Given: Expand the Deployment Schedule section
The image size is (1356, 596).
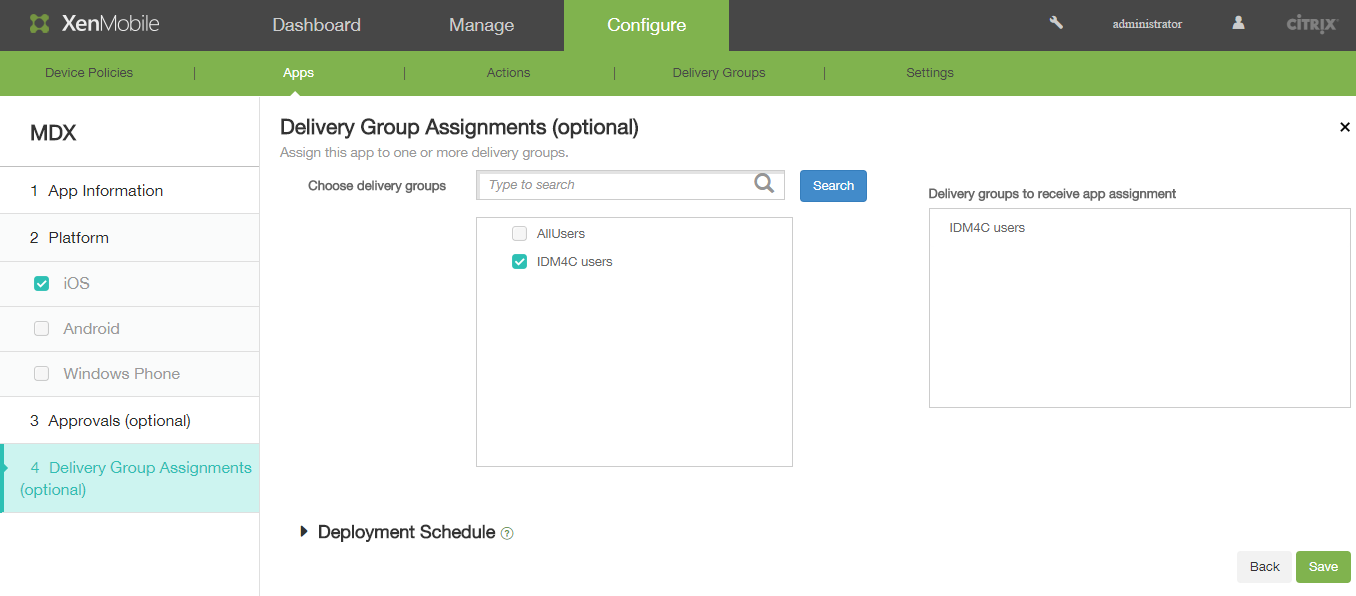Looking at the screenshot, I should click(x=304, y=532).
